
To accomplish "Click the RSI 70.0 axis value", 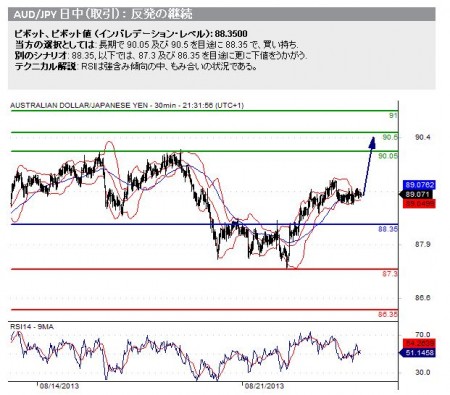I will pos(423,334).
